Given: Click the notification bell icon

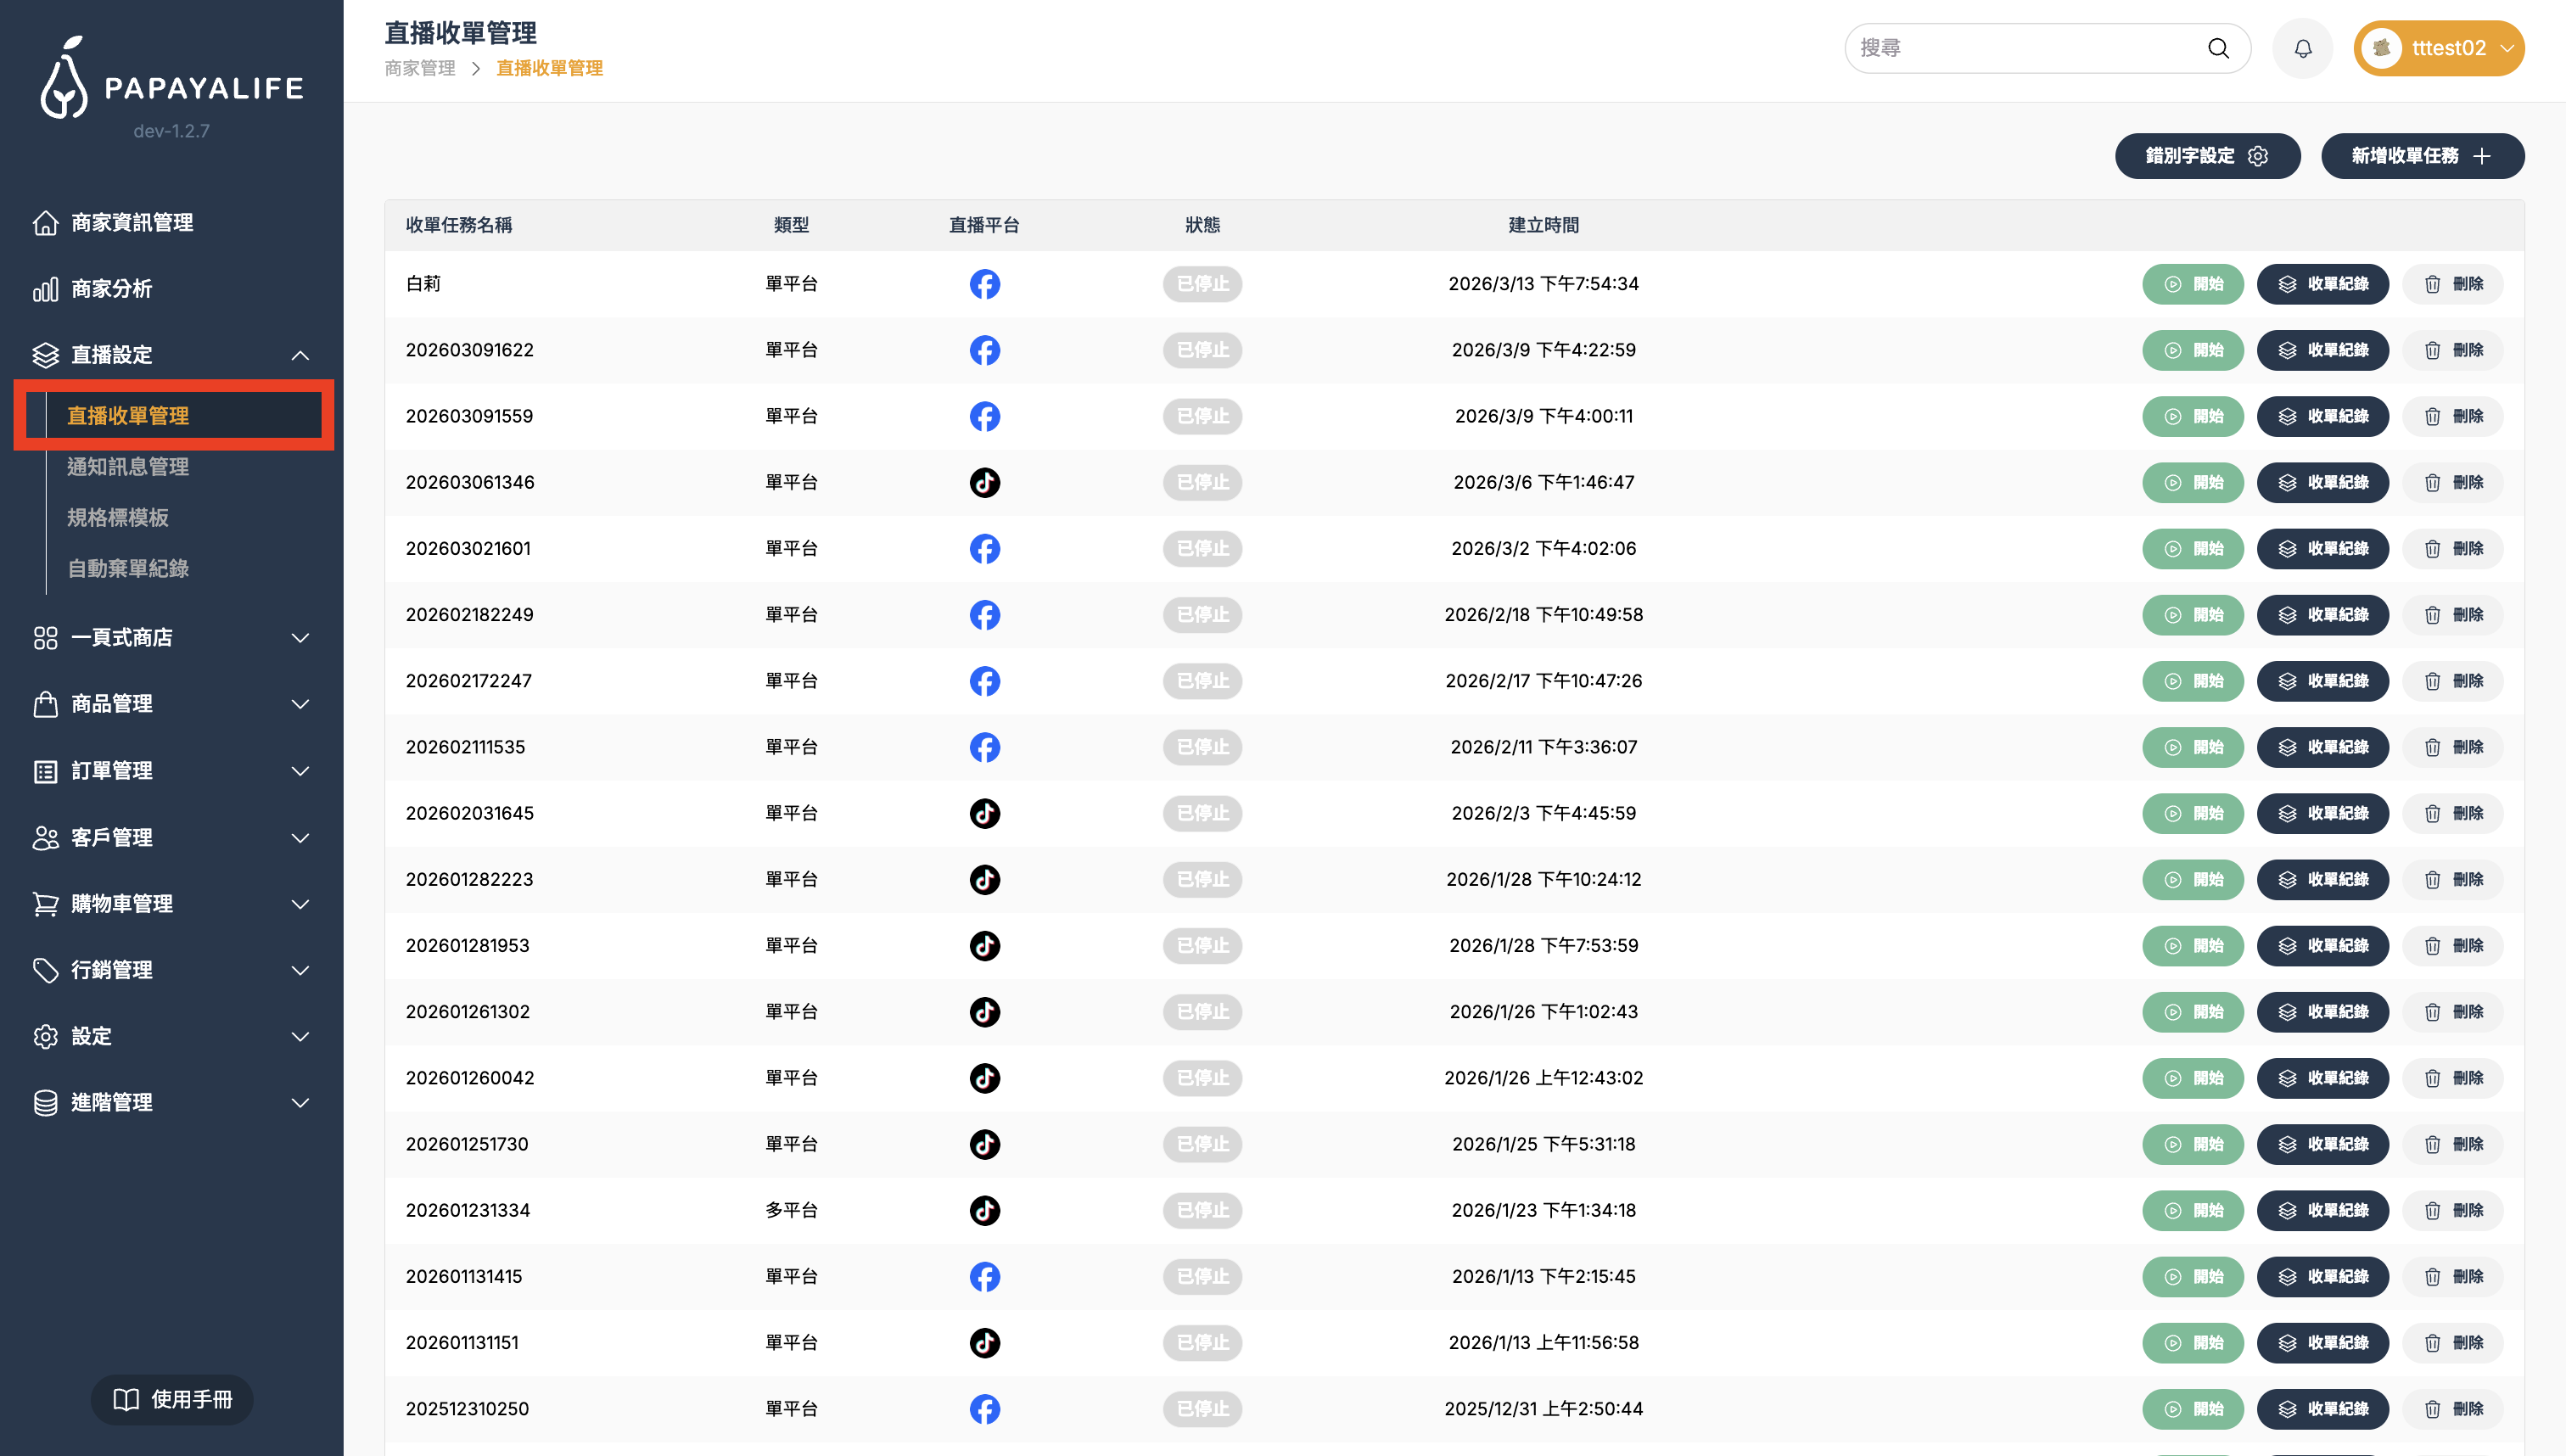Looking at the screenshot, I should pos(2302,48).
